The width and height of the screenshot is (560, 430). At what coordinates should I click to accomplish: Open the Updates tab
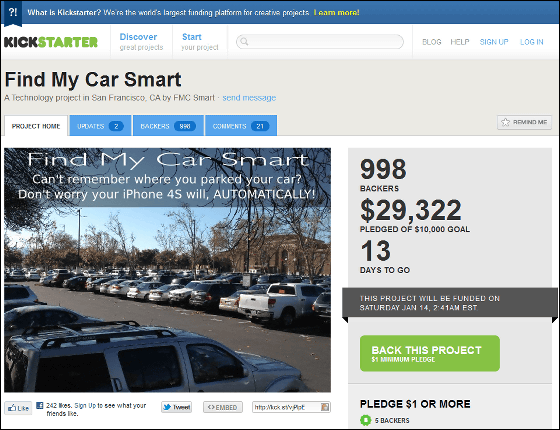(100, 126)
